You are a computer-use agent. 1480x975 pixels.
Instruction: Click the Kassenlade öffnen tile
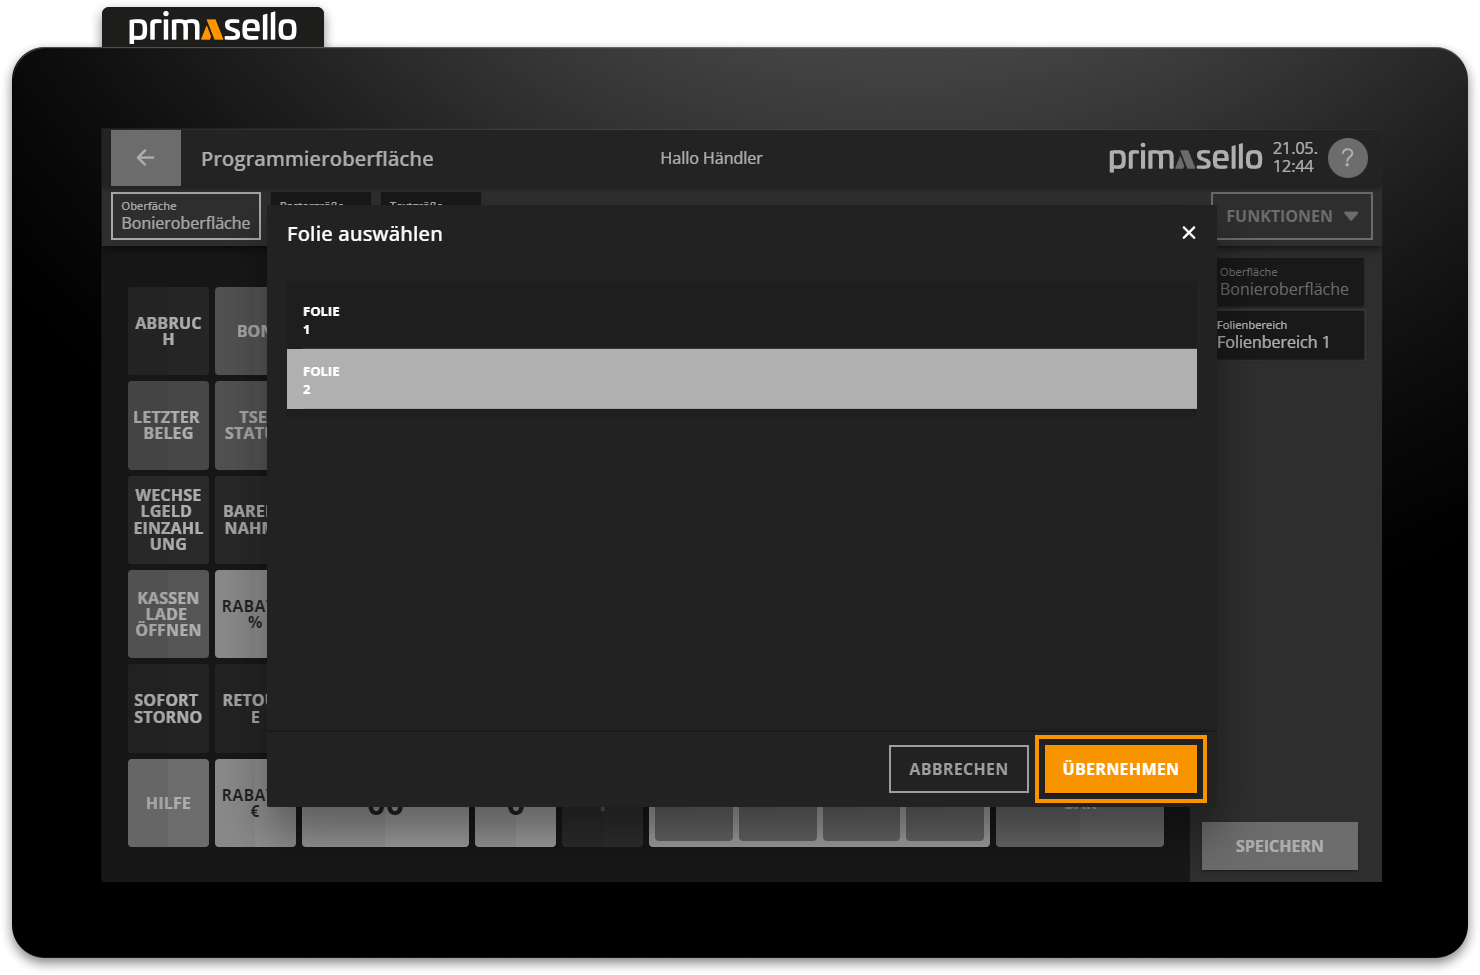(x=168, y=614)
